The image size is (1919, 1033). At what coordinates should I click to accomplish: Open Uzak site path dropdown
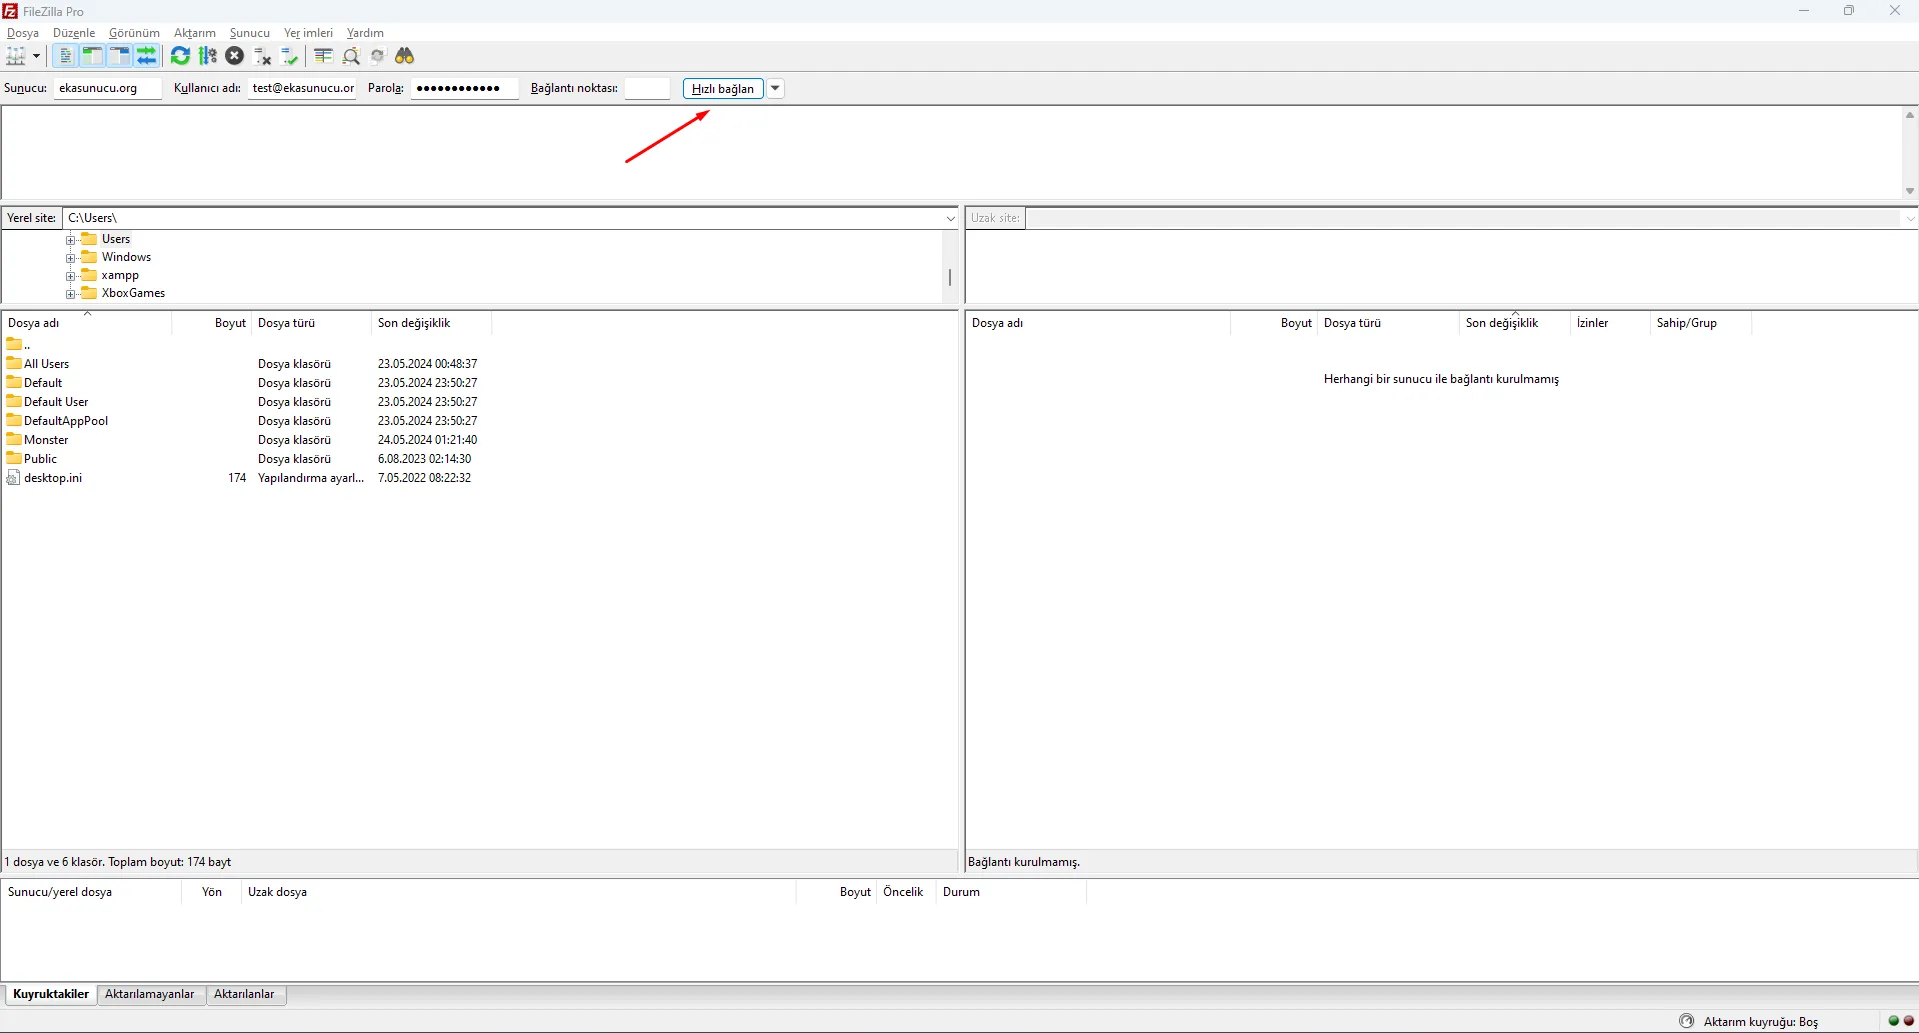pos(1909,218)
